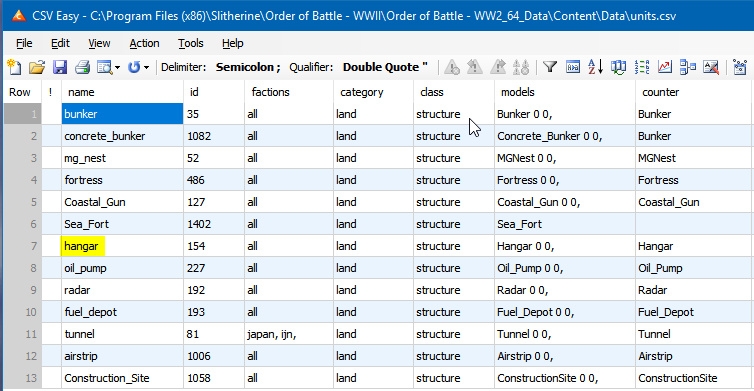Click the id cell '1006'
This screenshot has height=391, width=754.
point(214,356)
